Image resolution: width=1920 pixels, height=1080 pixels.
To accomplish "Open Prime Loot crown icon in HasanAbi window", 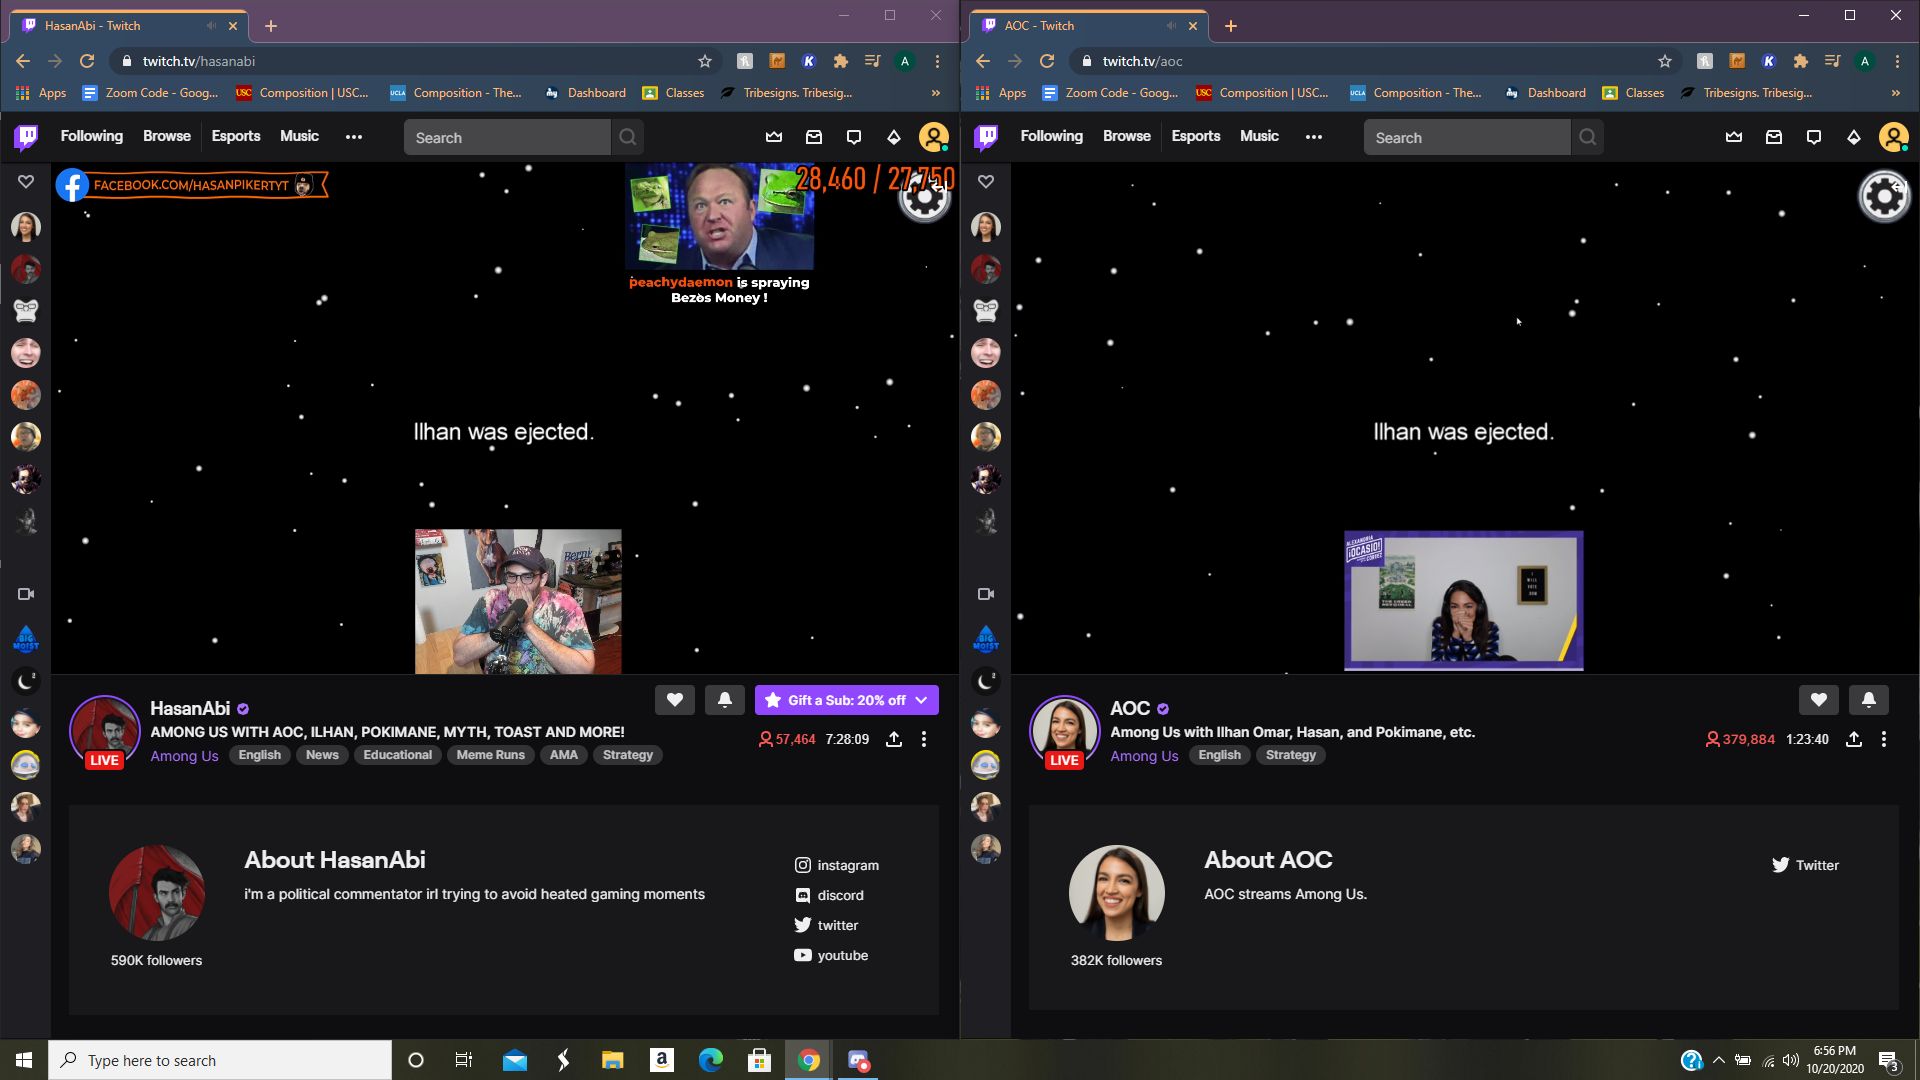I will [x=774, y=137].
